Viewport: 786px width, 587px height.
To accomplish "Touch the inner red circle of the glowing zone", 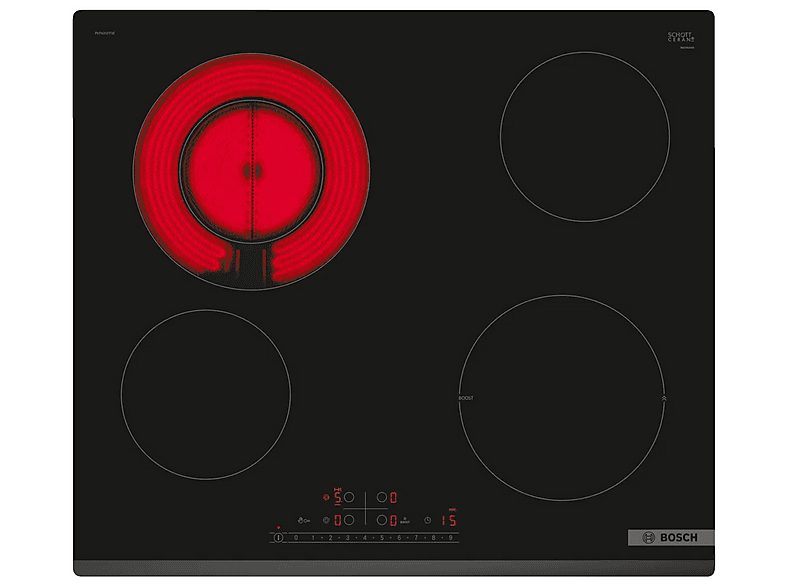I will pyautogui.click(x=251, y=171).
